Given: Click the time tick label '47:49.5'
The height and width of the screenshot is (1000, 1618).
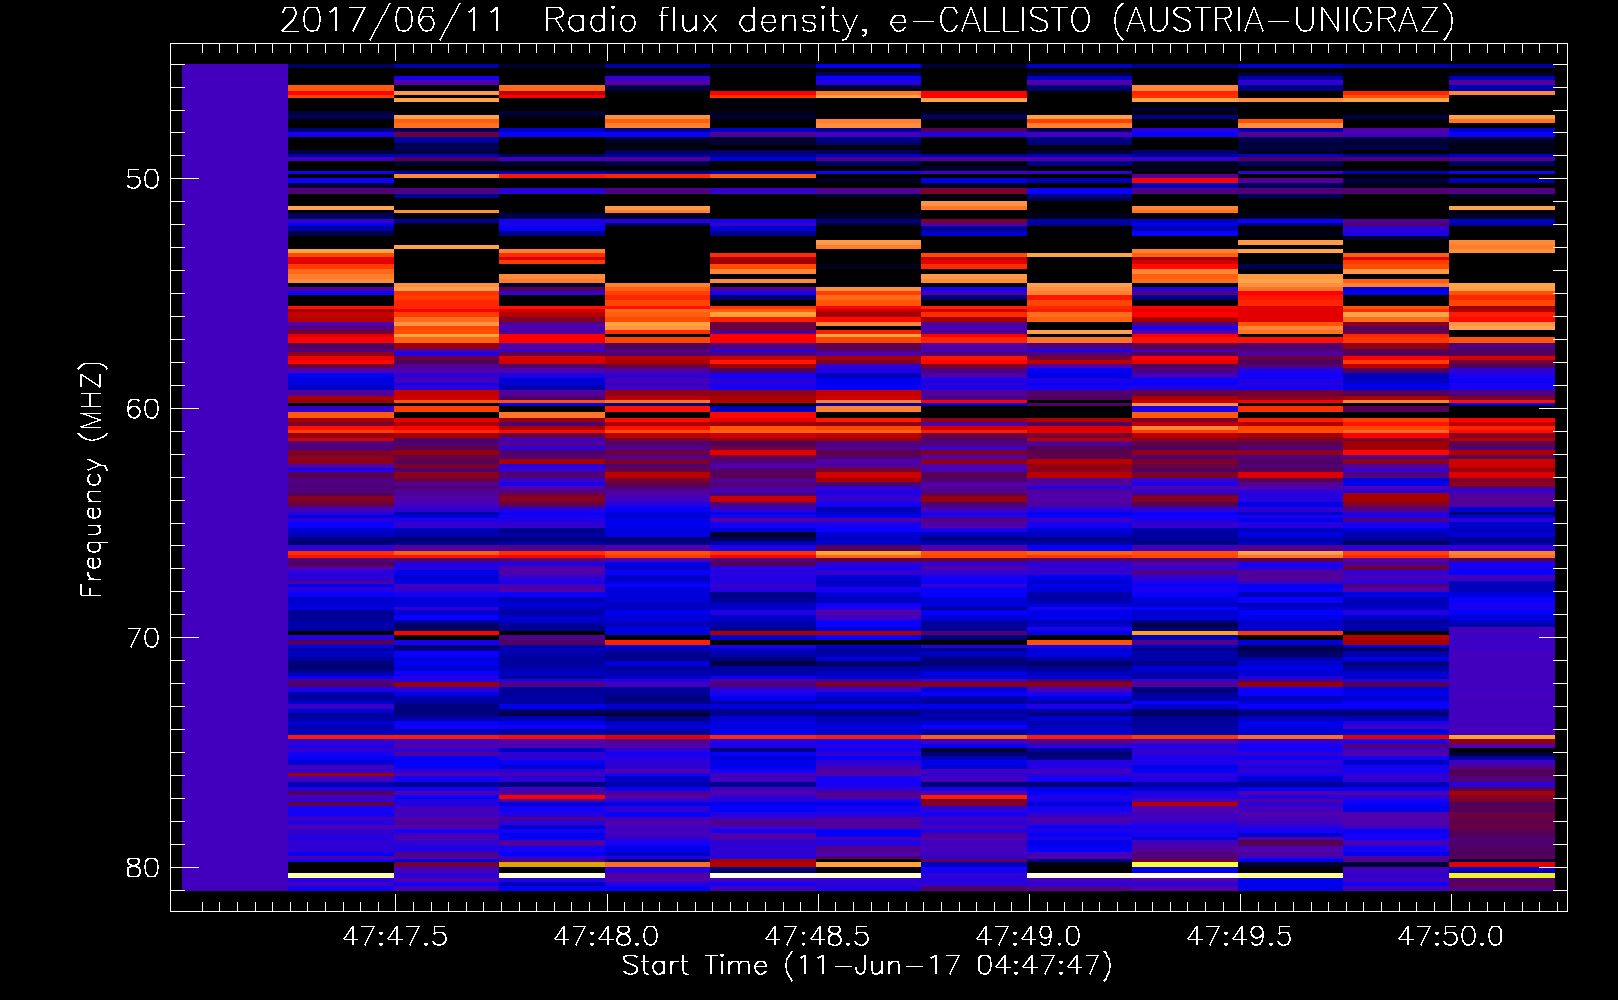Looking at the screenshot, I should [x=1239, y=937].
